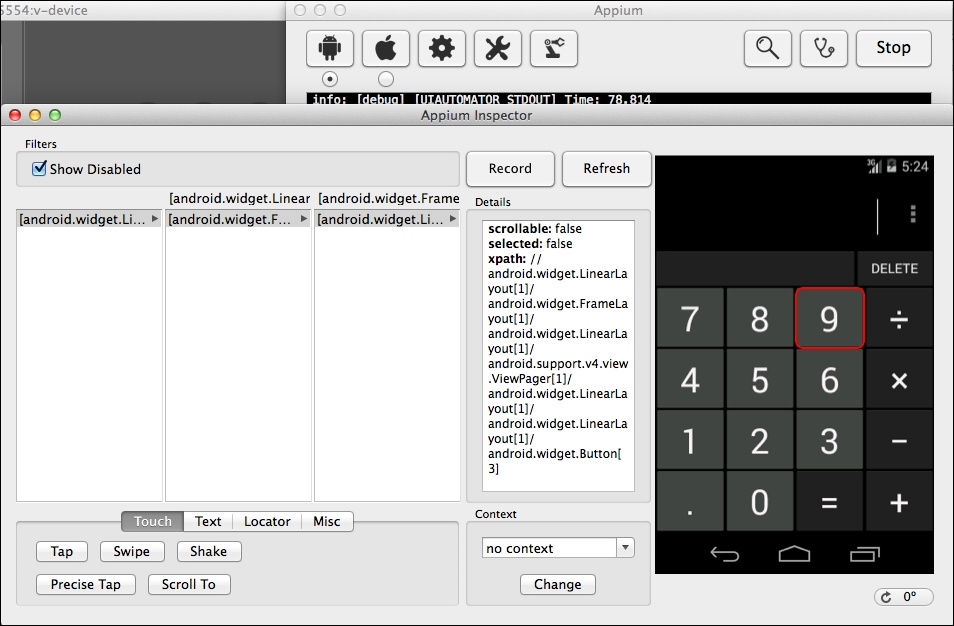Tap highlighted calculator key 9

click(829, 318)
